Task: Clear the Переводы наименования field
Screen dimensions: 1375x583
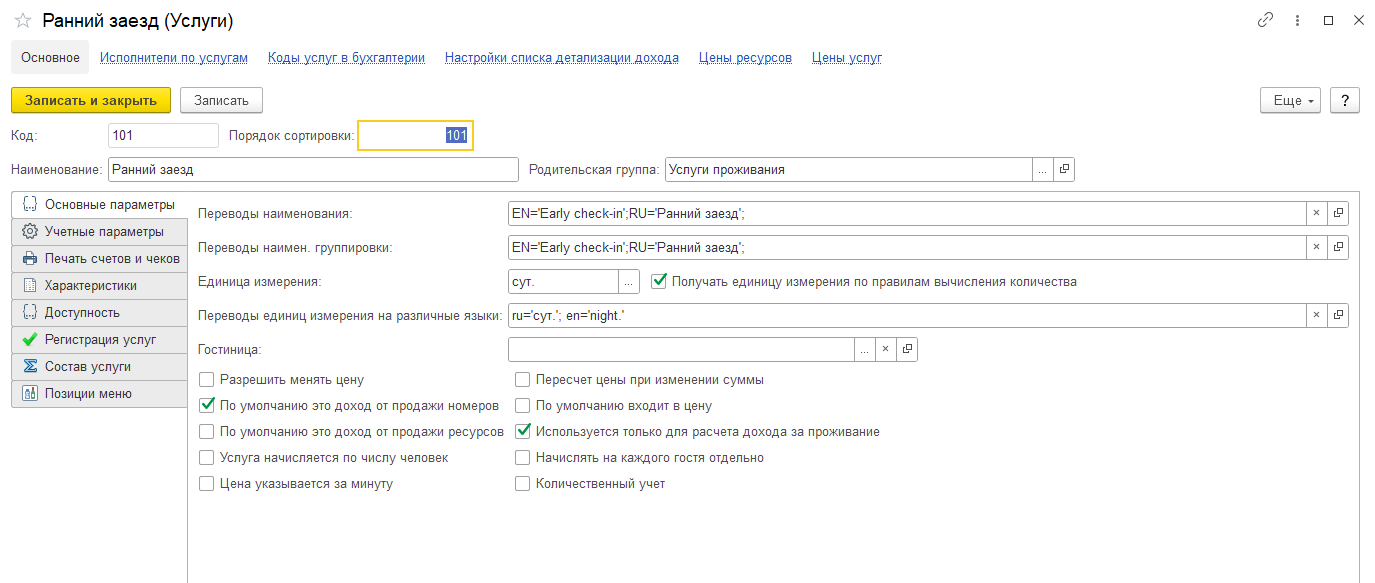Action: 1317,213
